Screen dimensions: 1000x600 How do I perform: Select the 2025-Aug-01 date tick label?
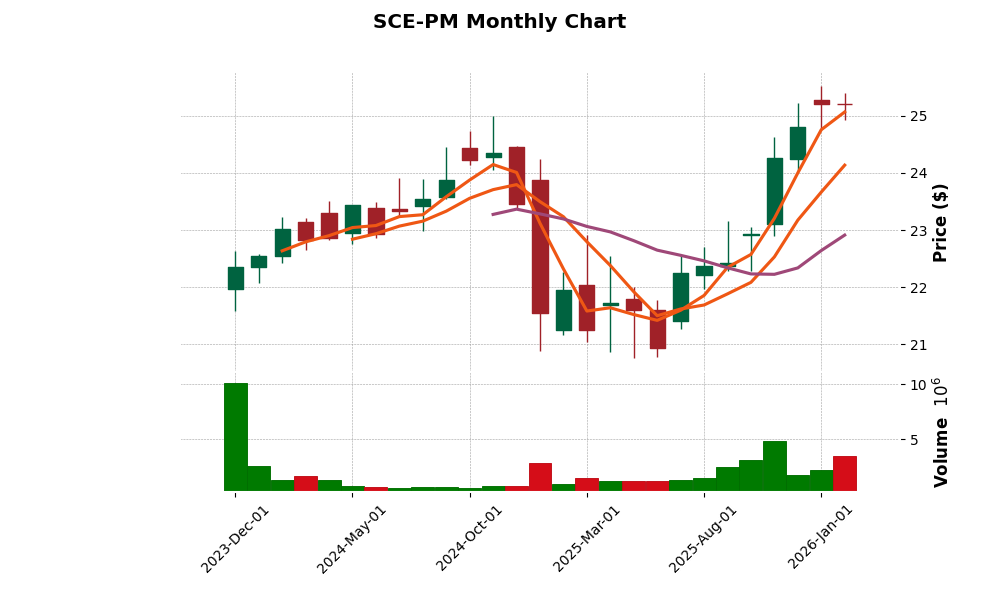(x=703, y=538)
